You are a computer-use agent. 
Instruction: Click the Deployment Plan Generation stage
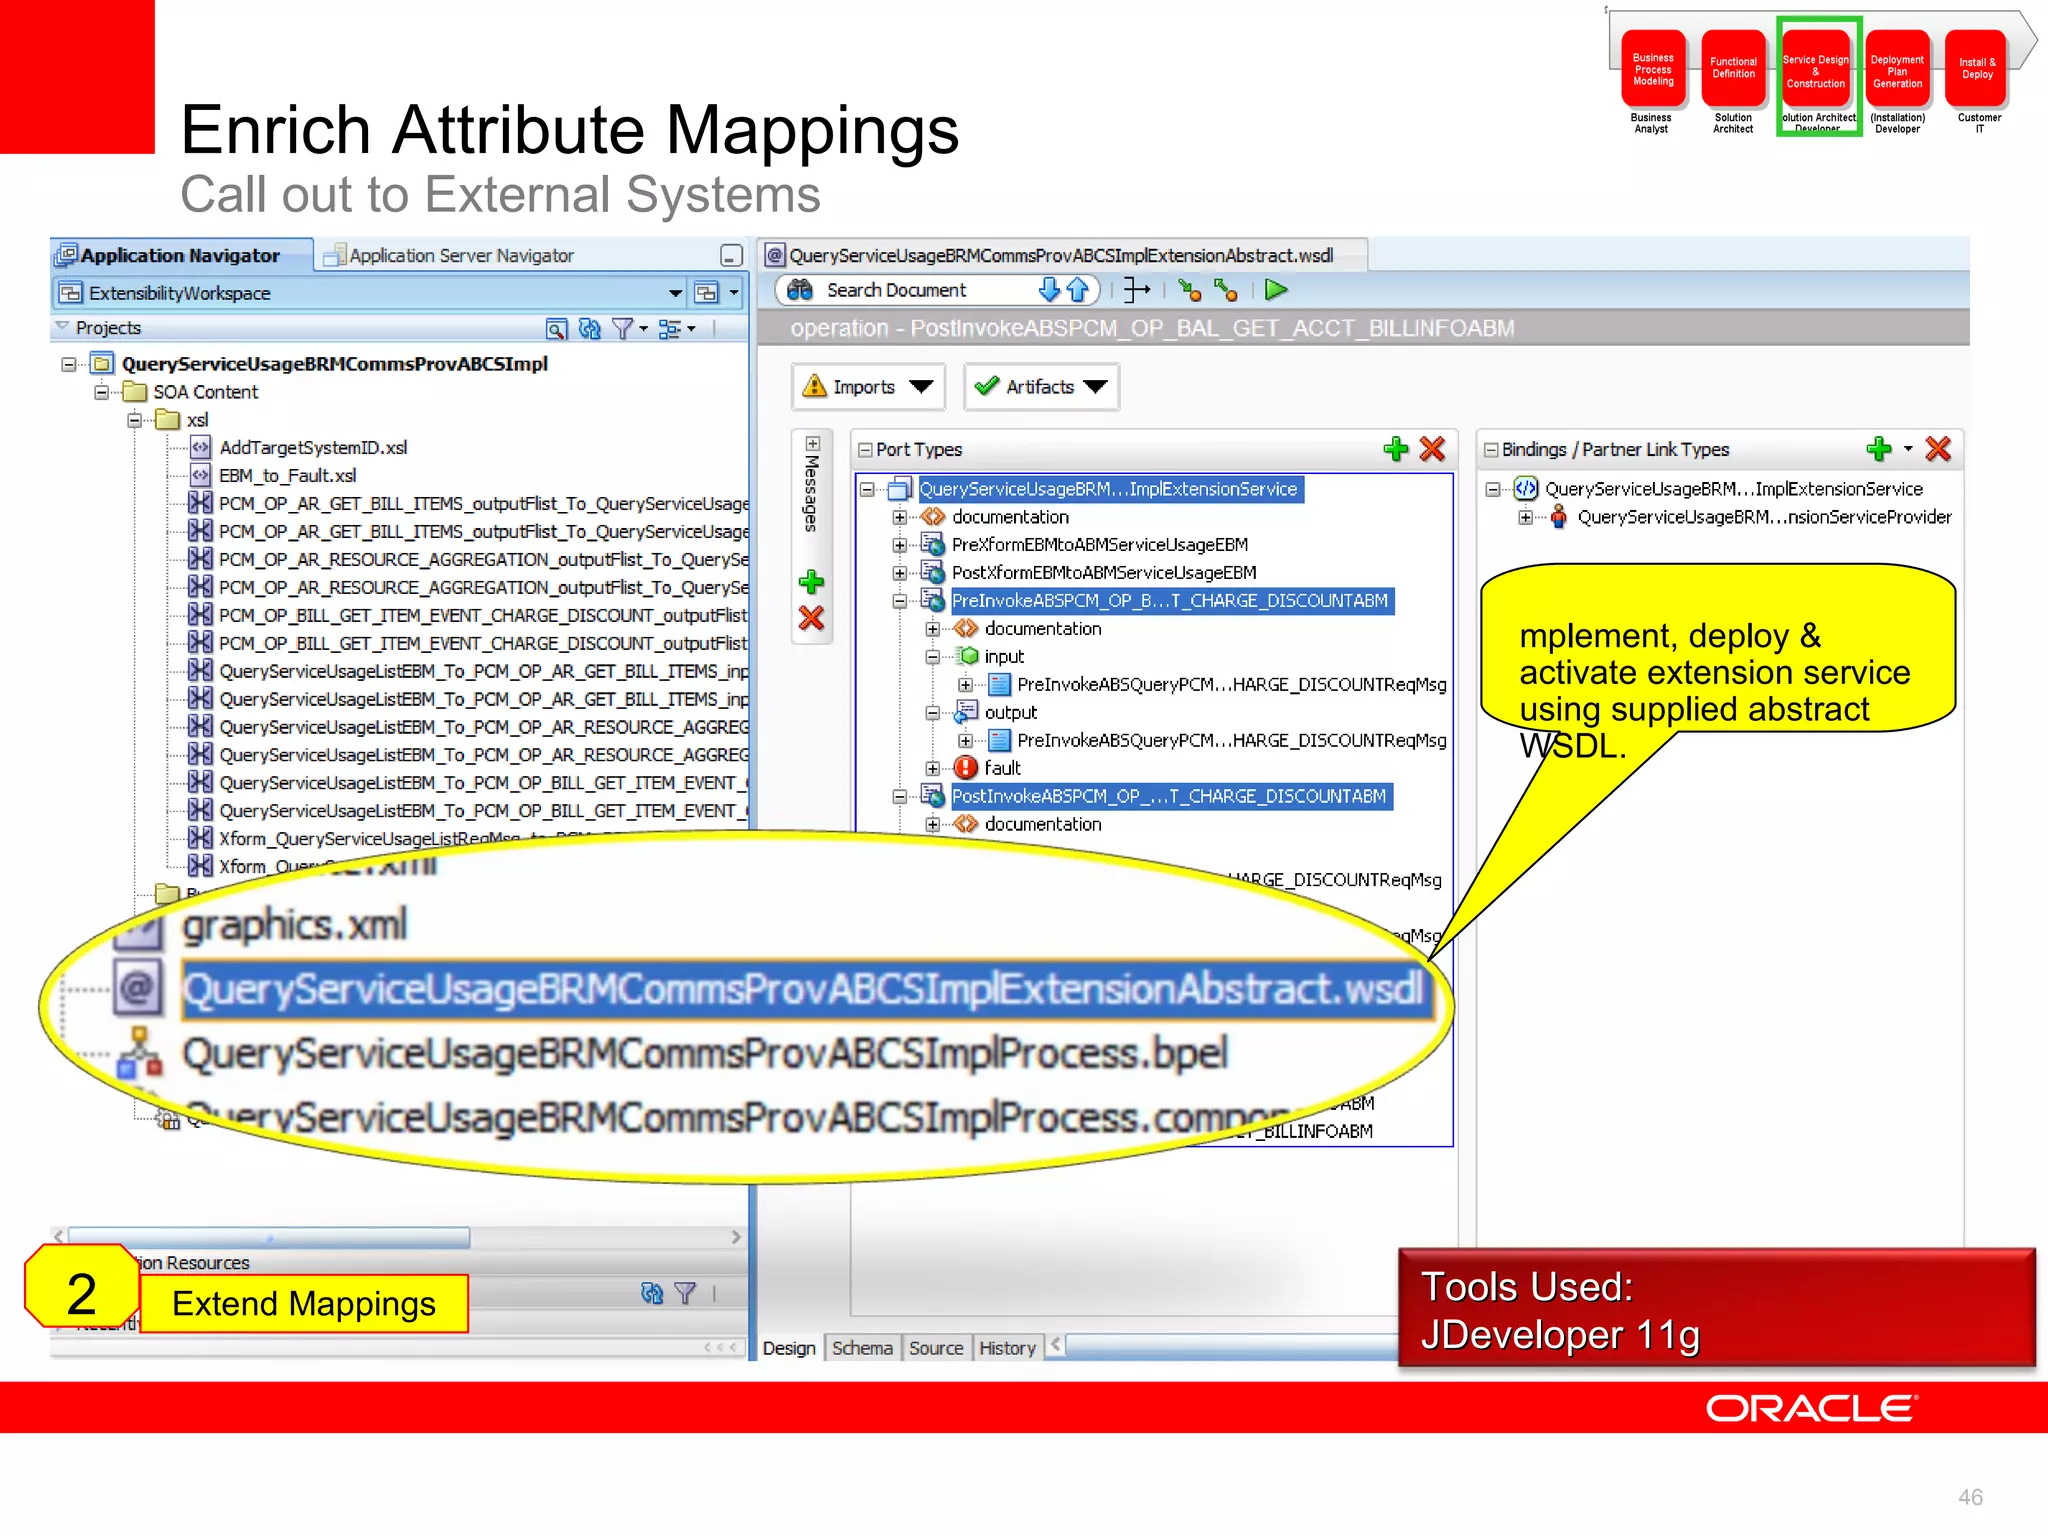point(1897,71)
